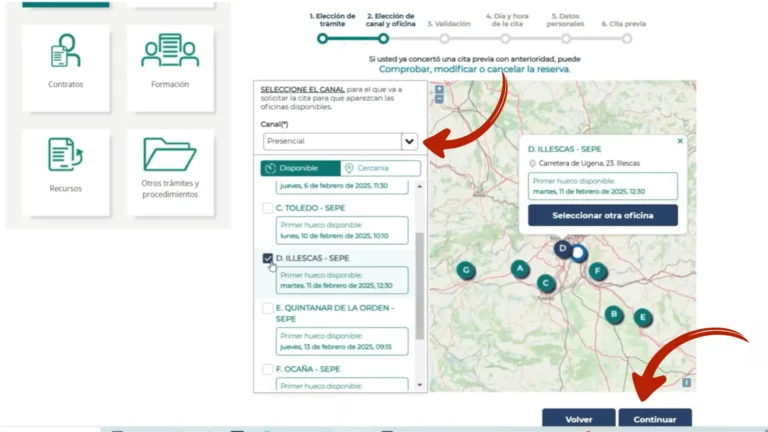The image size is (768, 432).
Task: Open the Formación category card icon
Action: click(x=170, y=50)
